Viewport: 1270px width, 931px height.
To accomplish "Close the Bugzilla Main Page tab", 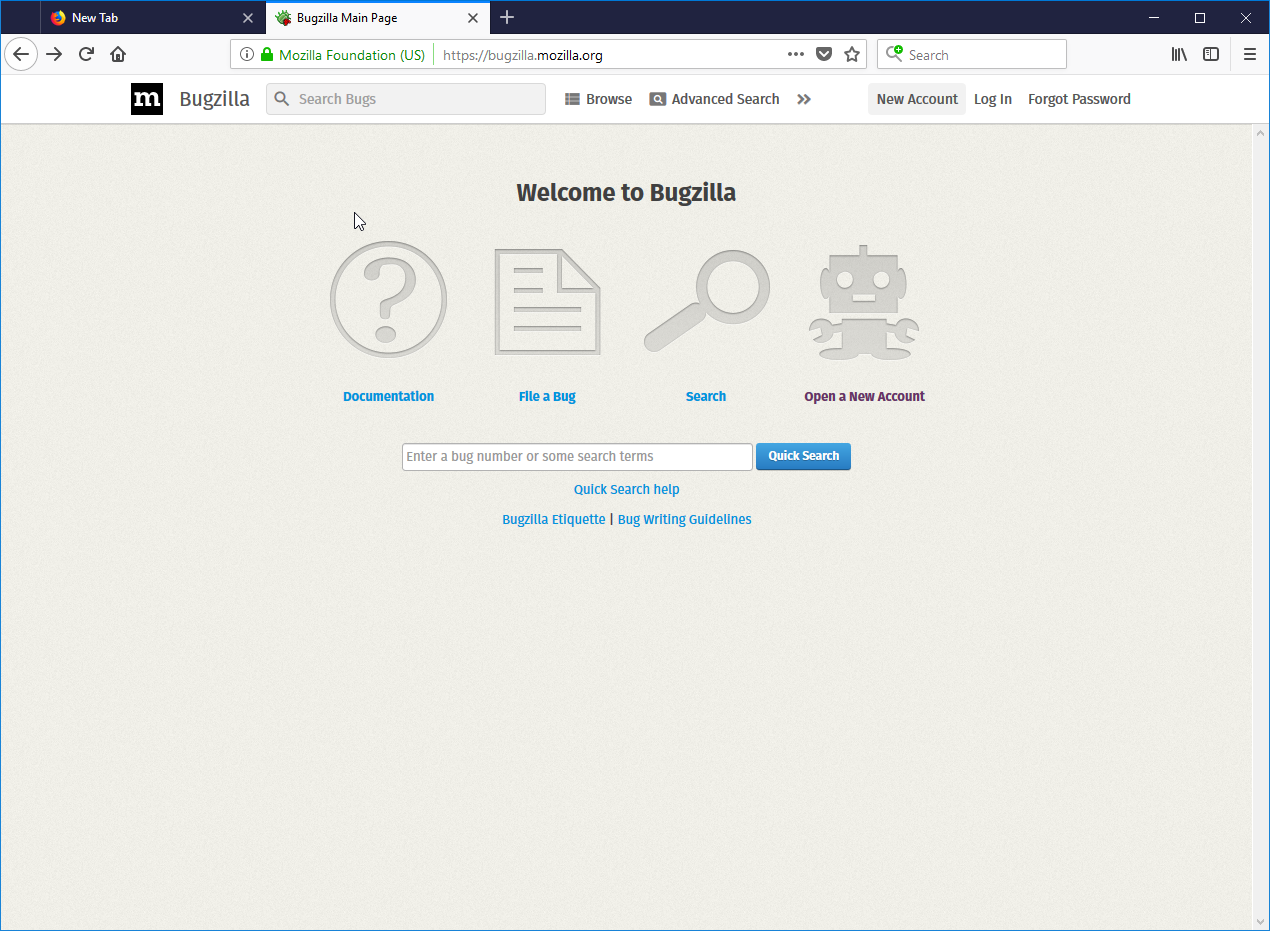I will [474, 18].
